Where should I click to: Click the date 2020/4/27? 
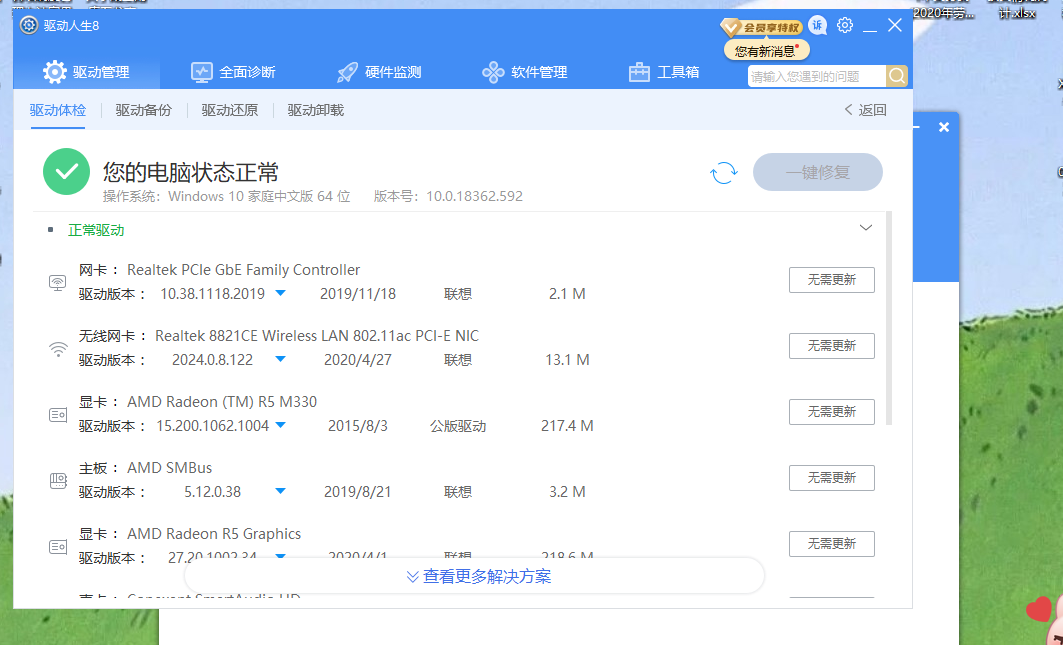(357, 360)
